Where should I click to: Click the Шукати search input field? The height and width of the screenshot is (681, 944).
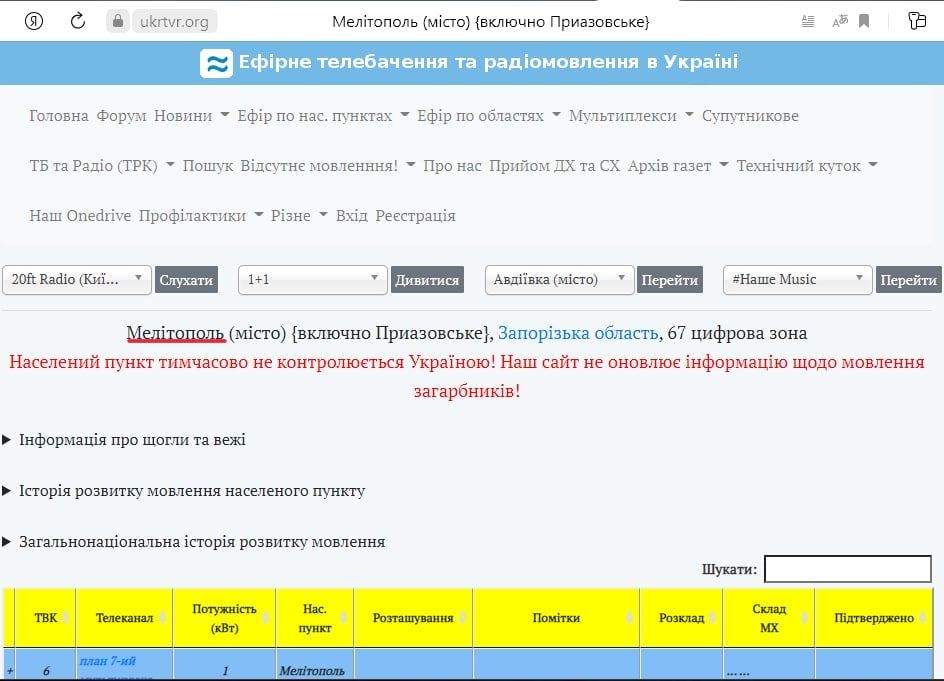[848, 569]
